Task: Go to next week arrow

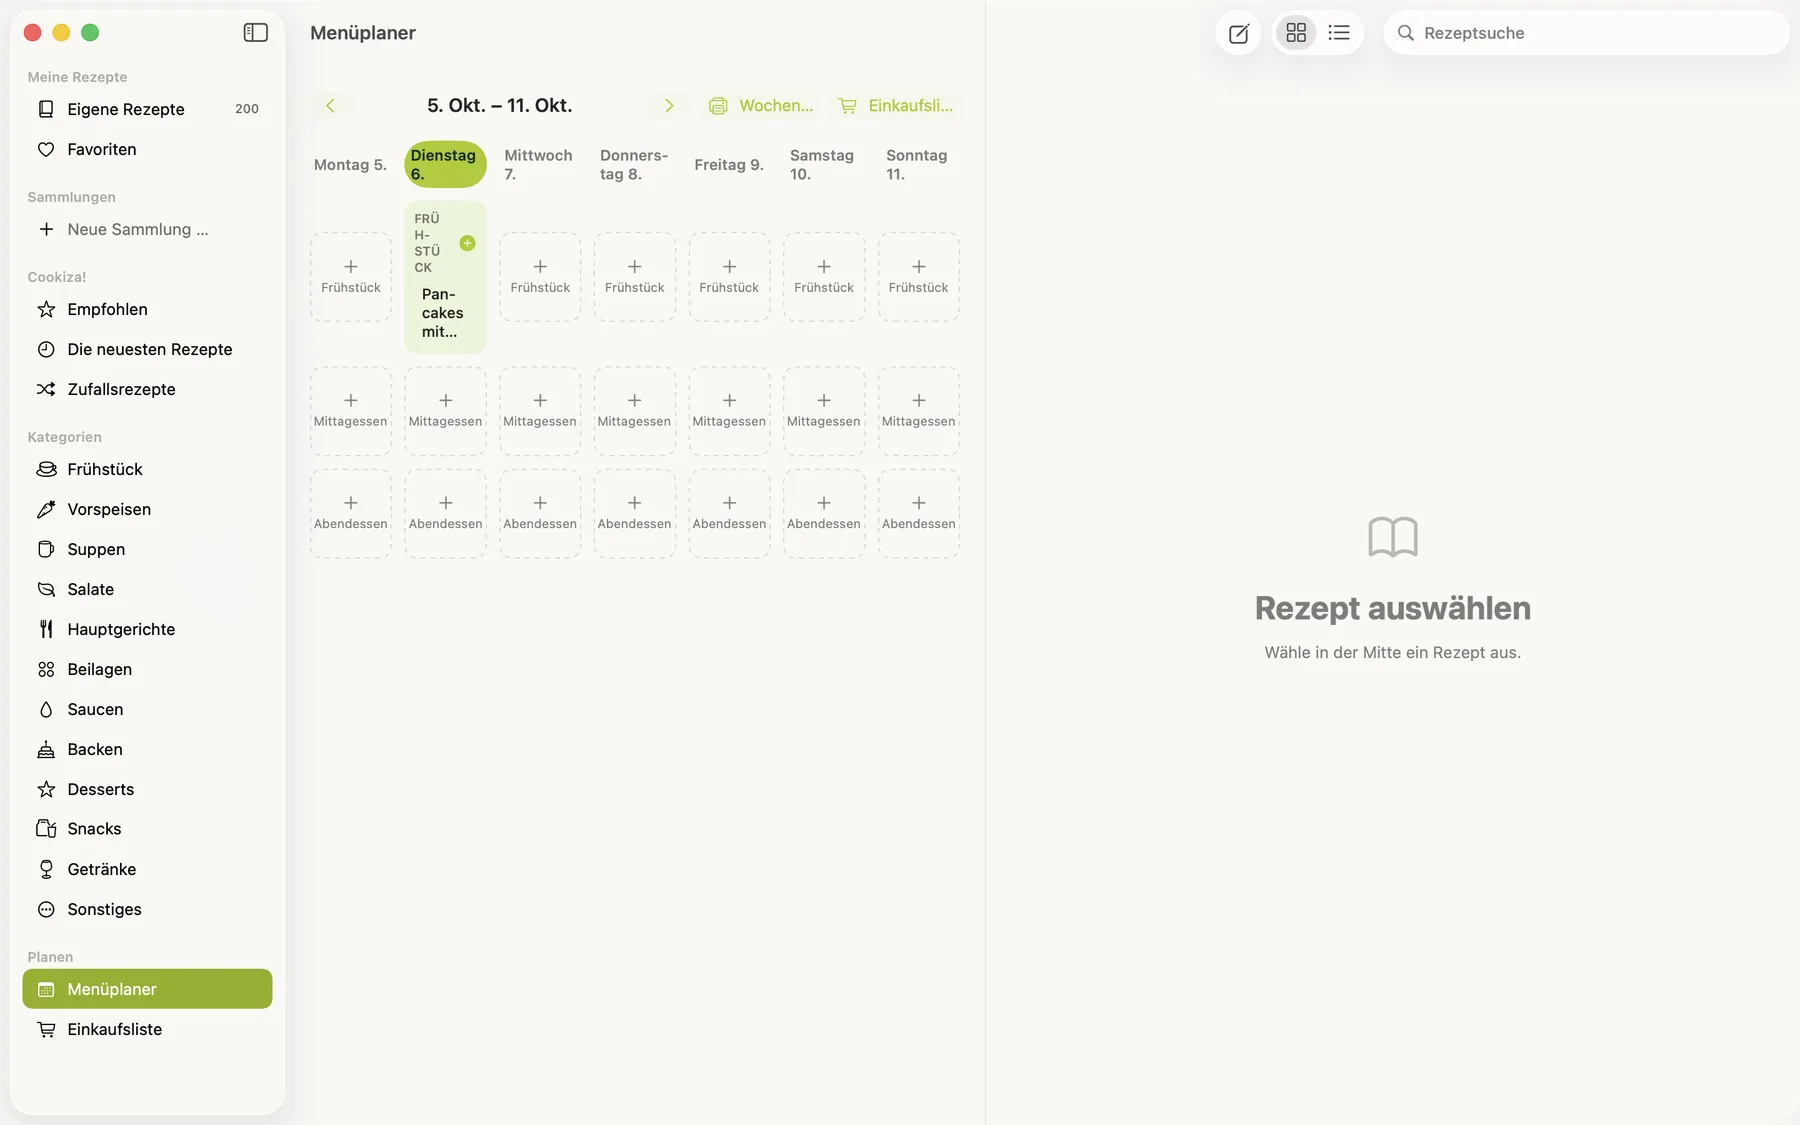Action: pyautogui.click(x=669, y=105)
